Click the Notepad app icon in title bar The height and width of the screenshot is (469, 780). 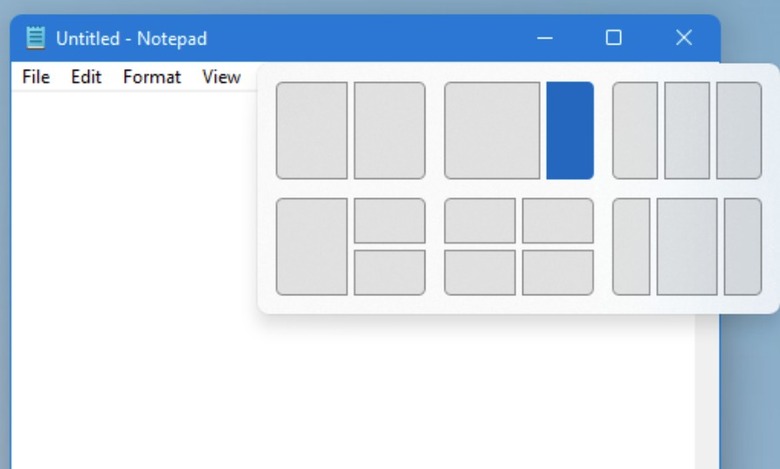coord(36,38)
